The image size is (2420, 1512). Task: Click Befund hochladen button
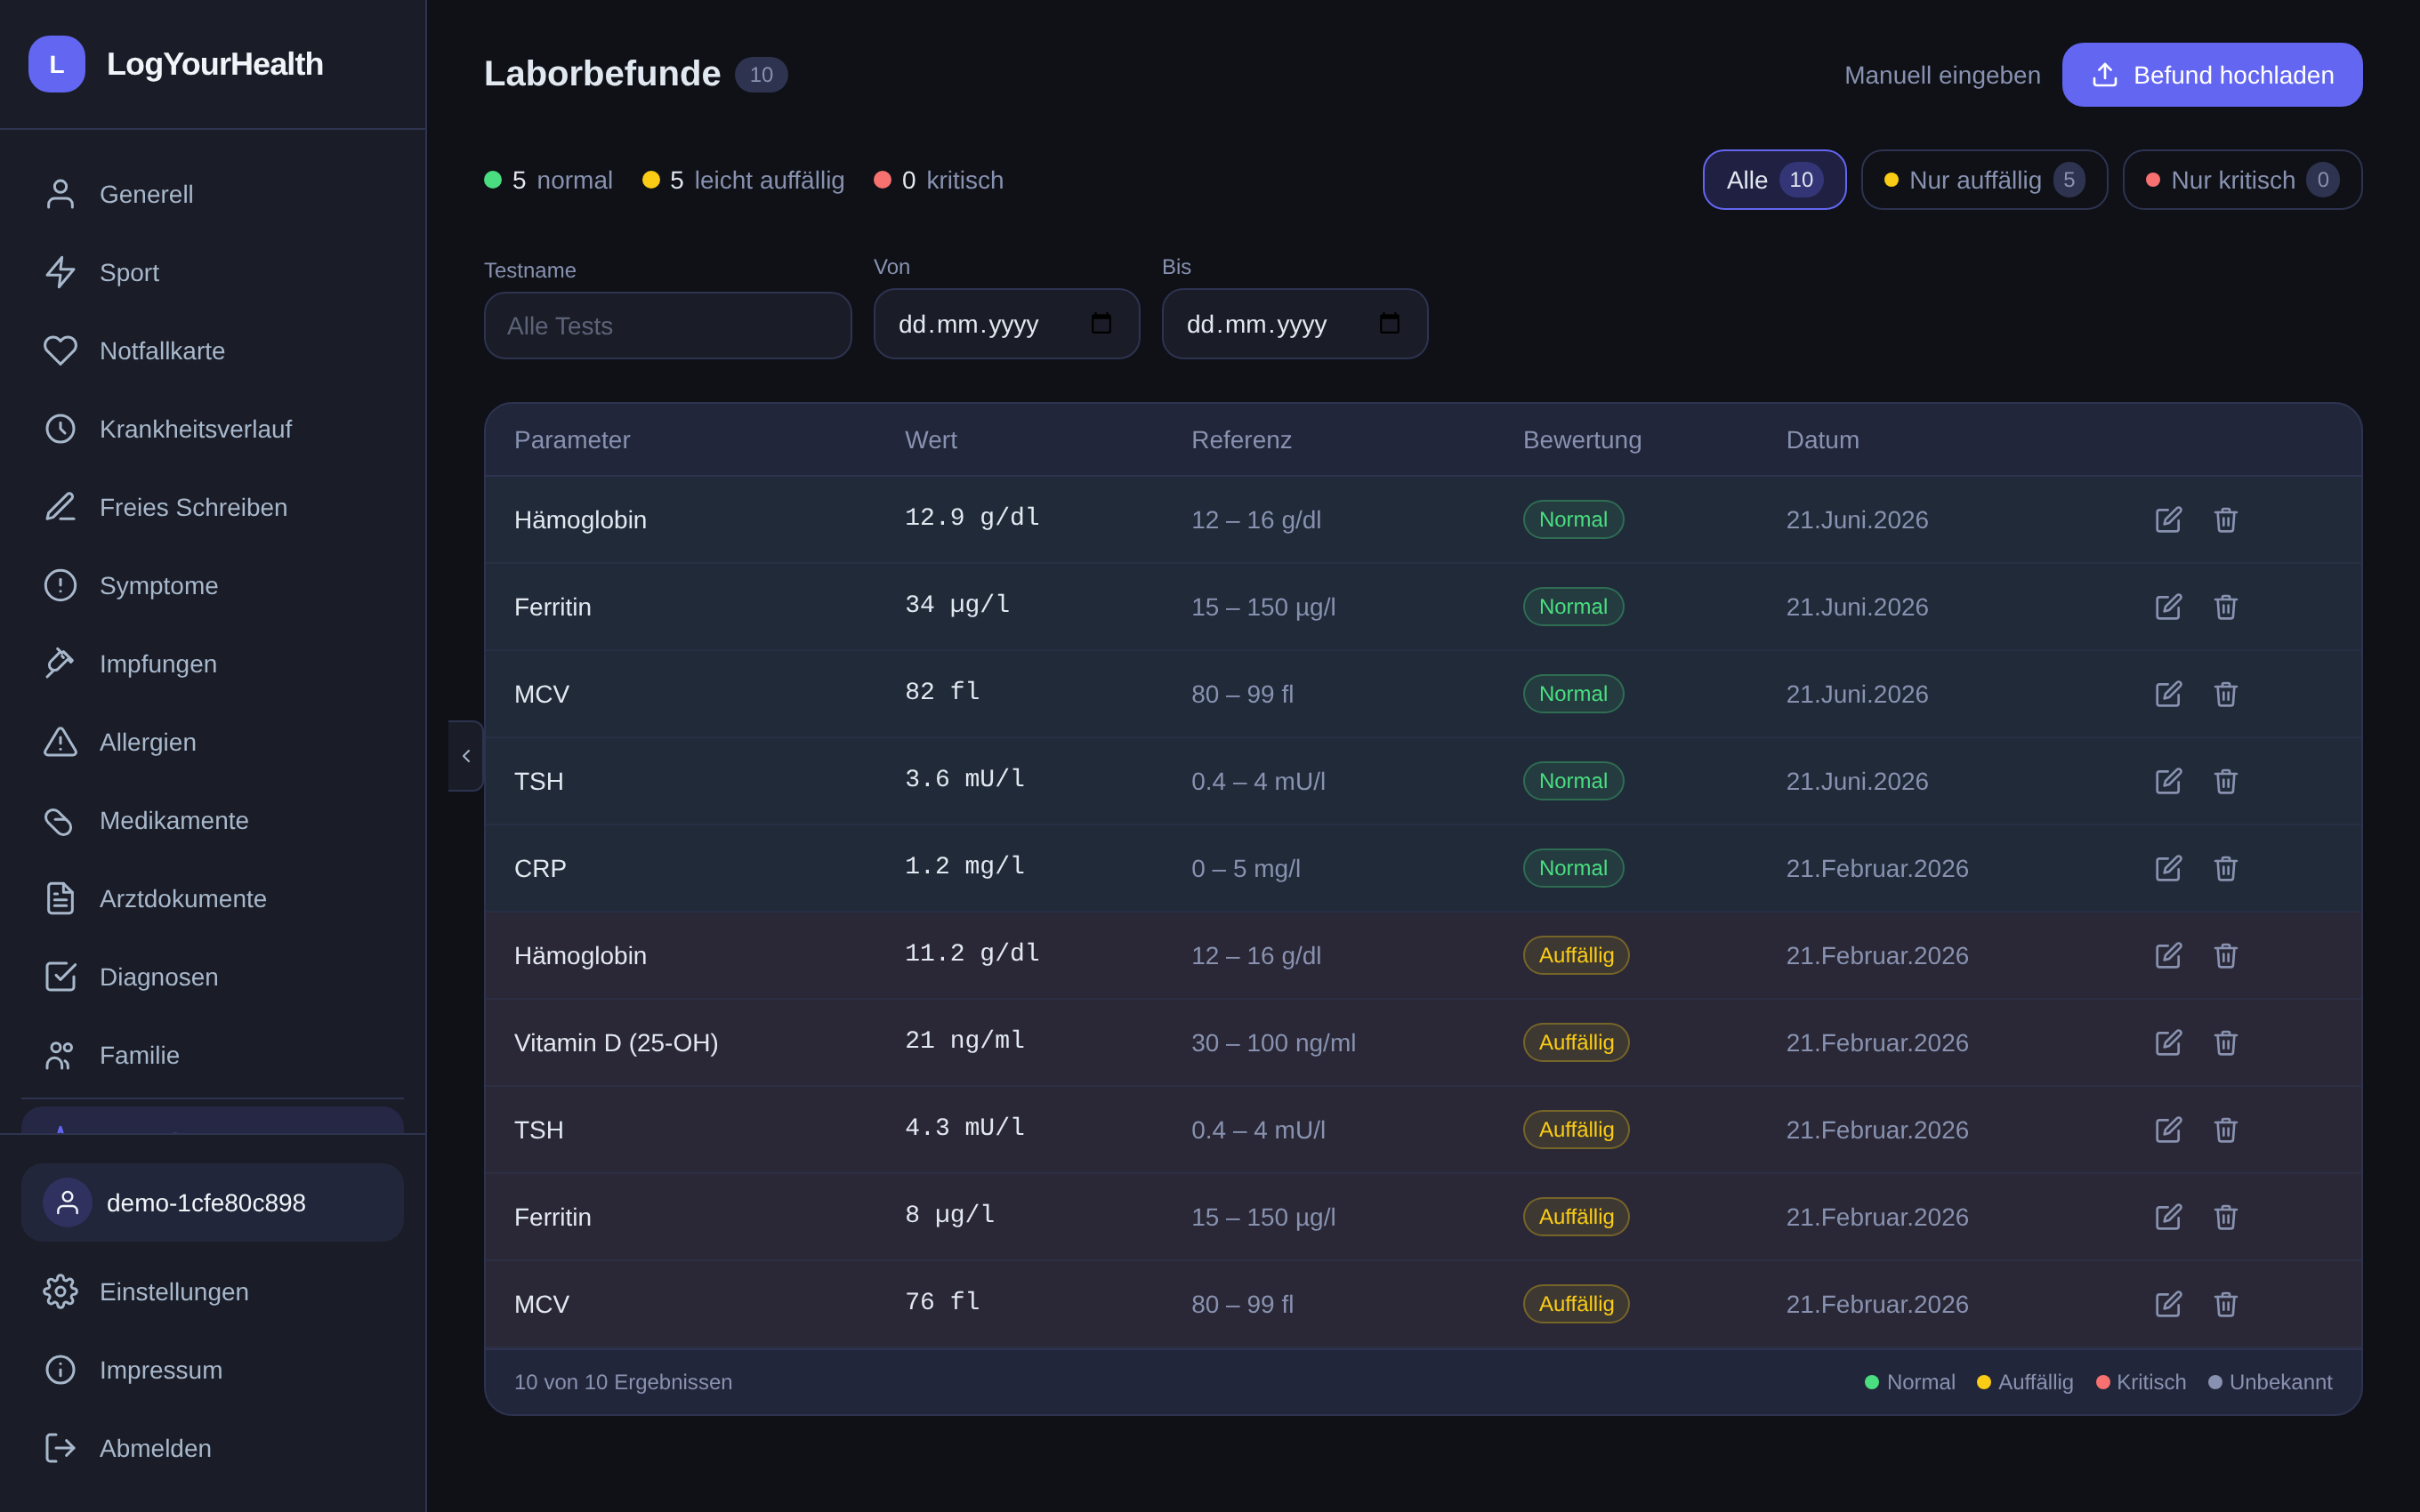pos(2212,75)
